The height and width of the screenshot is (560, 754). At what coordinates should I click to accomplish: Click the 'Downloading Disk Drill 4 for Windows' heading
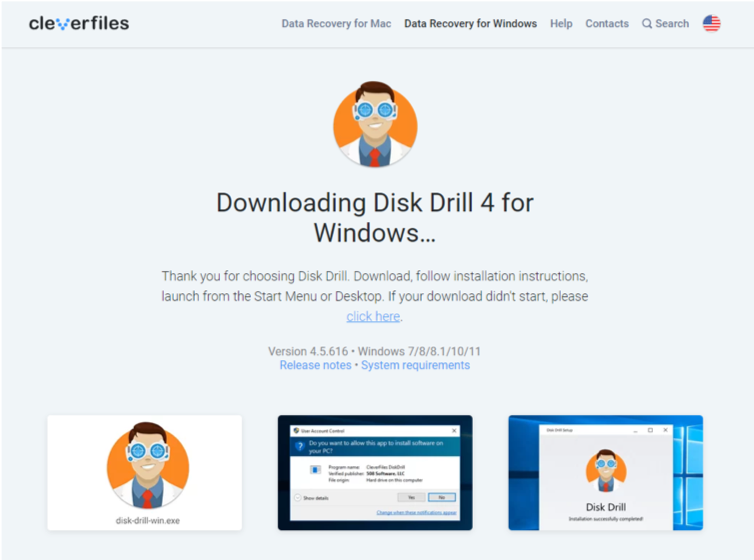[375, 218]
